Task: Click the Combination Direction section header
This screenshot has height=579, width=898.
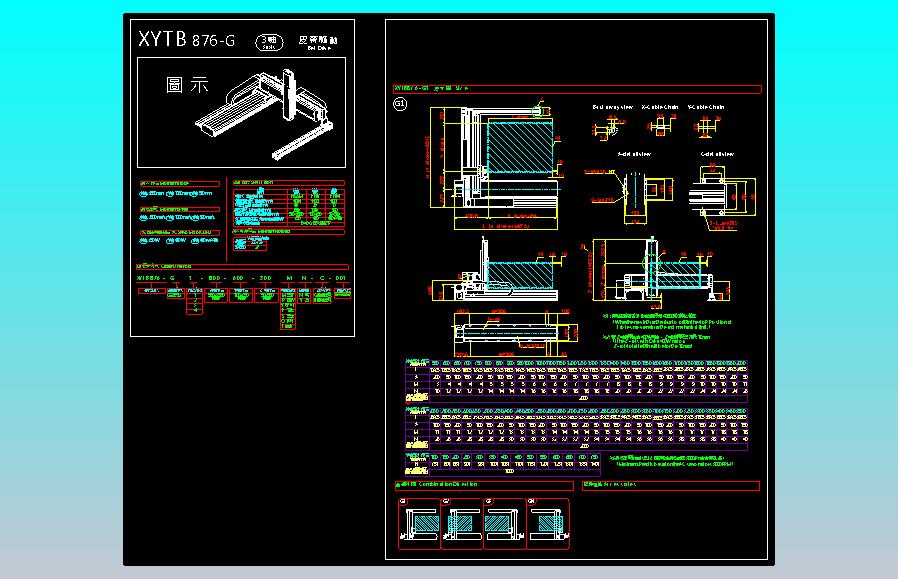Action: click(x=484, y=486)
